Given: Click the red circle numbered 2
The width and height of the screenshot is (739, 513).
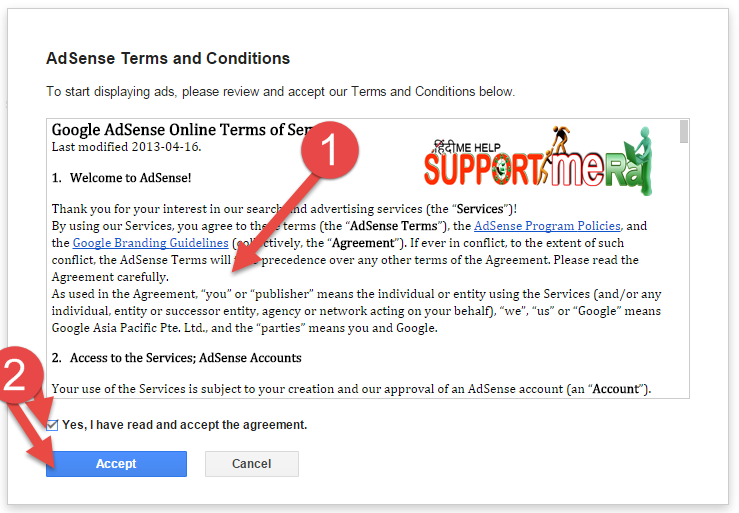Looking at the screenshot, I should point(18,375).
